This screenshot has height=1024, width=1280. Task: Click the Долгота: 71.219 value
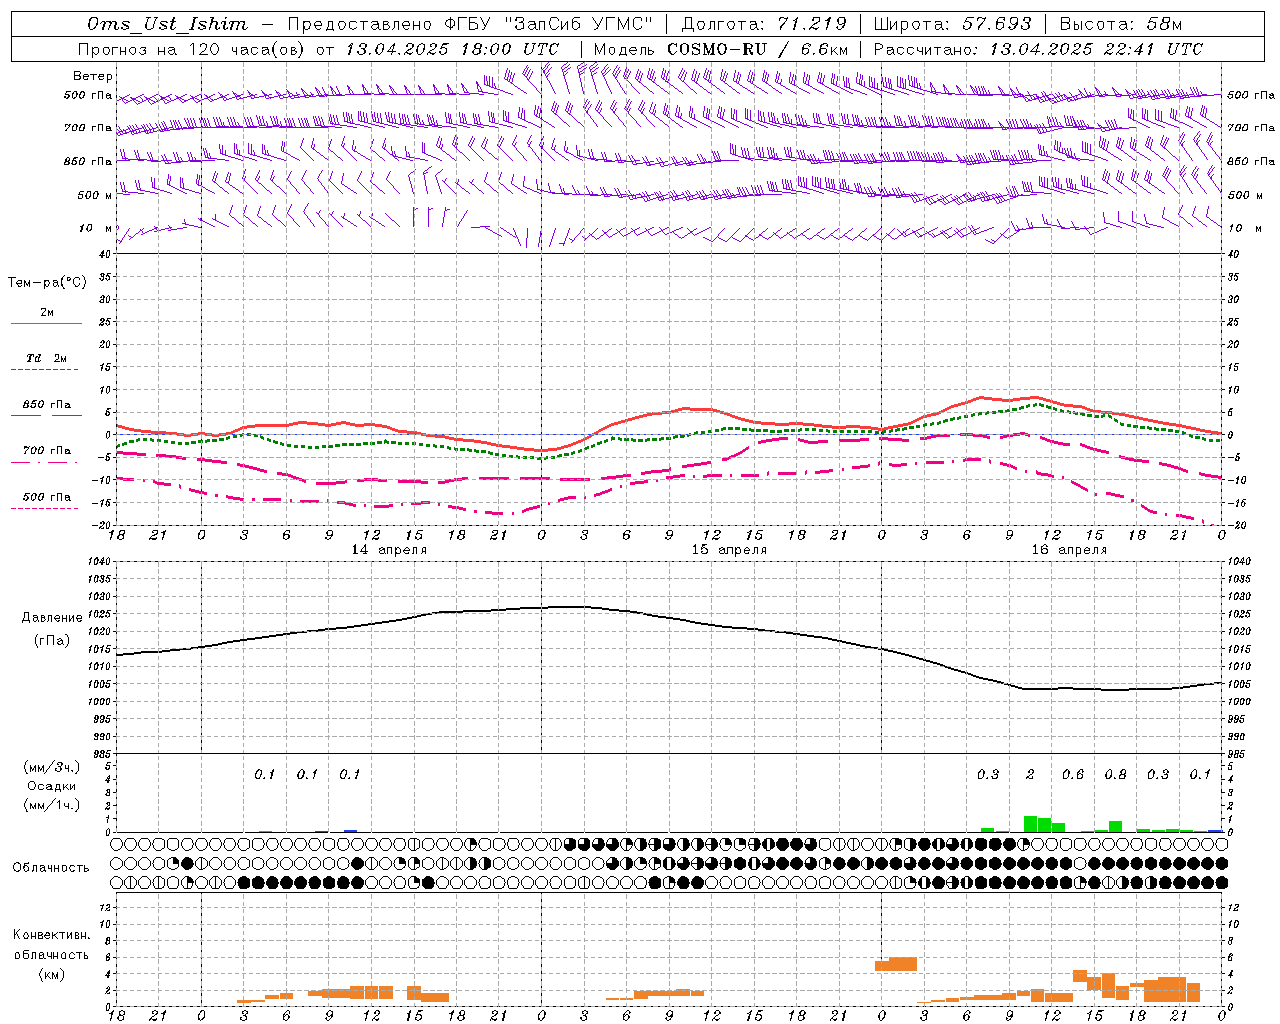[x=765, y=24]
